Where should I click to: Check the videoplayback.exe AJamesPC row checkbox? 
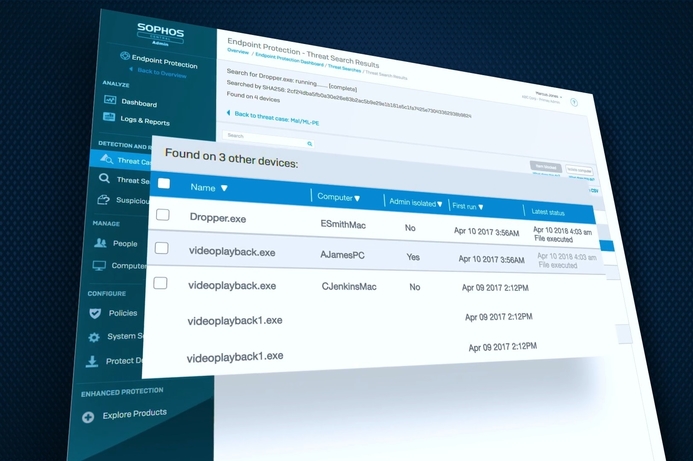(161, 248)
